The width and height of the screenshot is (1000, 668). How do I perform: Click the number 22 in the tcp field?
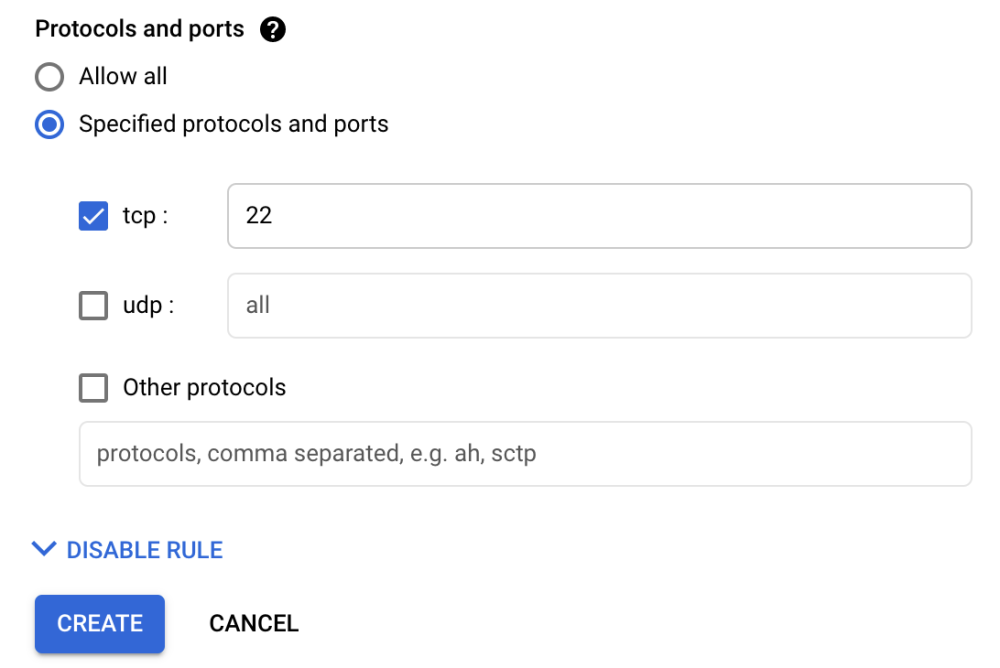click(259, 216)
